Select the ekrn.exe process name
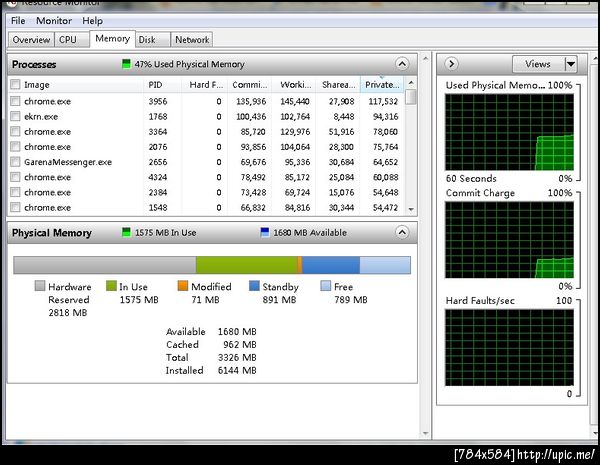 [41, 116]
